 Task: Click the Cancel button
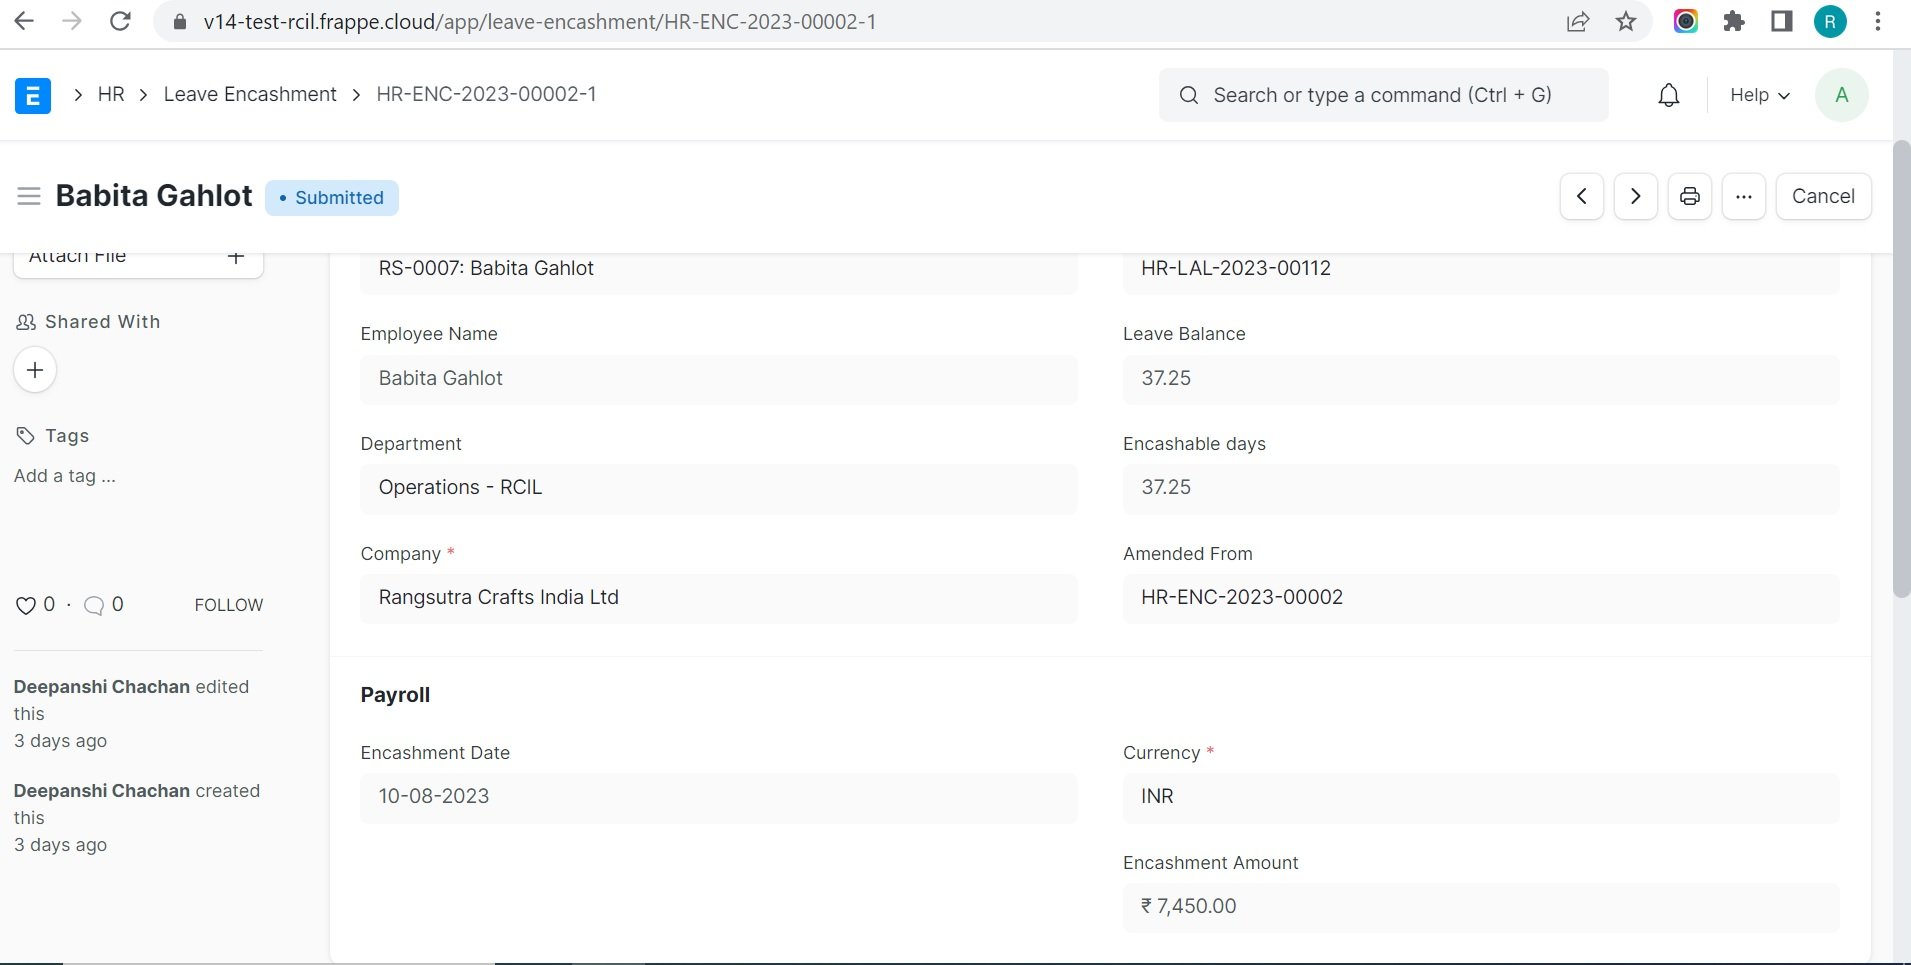click(1822, 196)
